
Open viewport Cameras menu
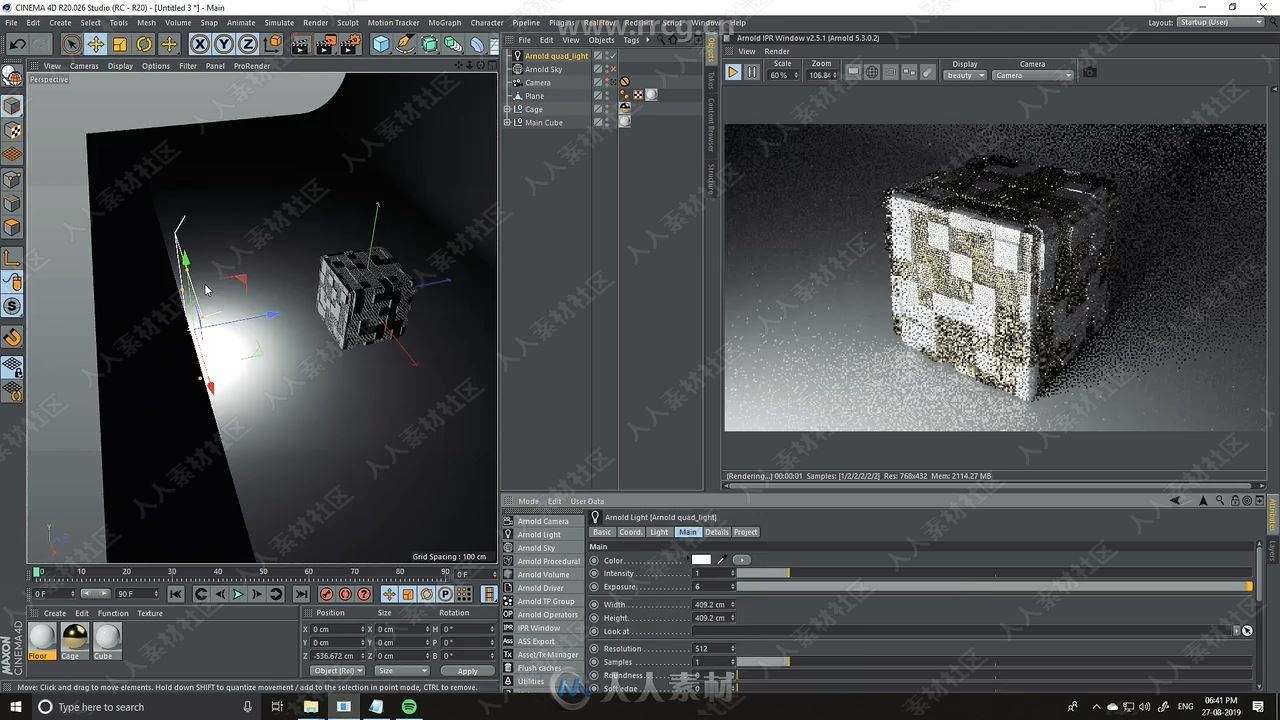84,66
